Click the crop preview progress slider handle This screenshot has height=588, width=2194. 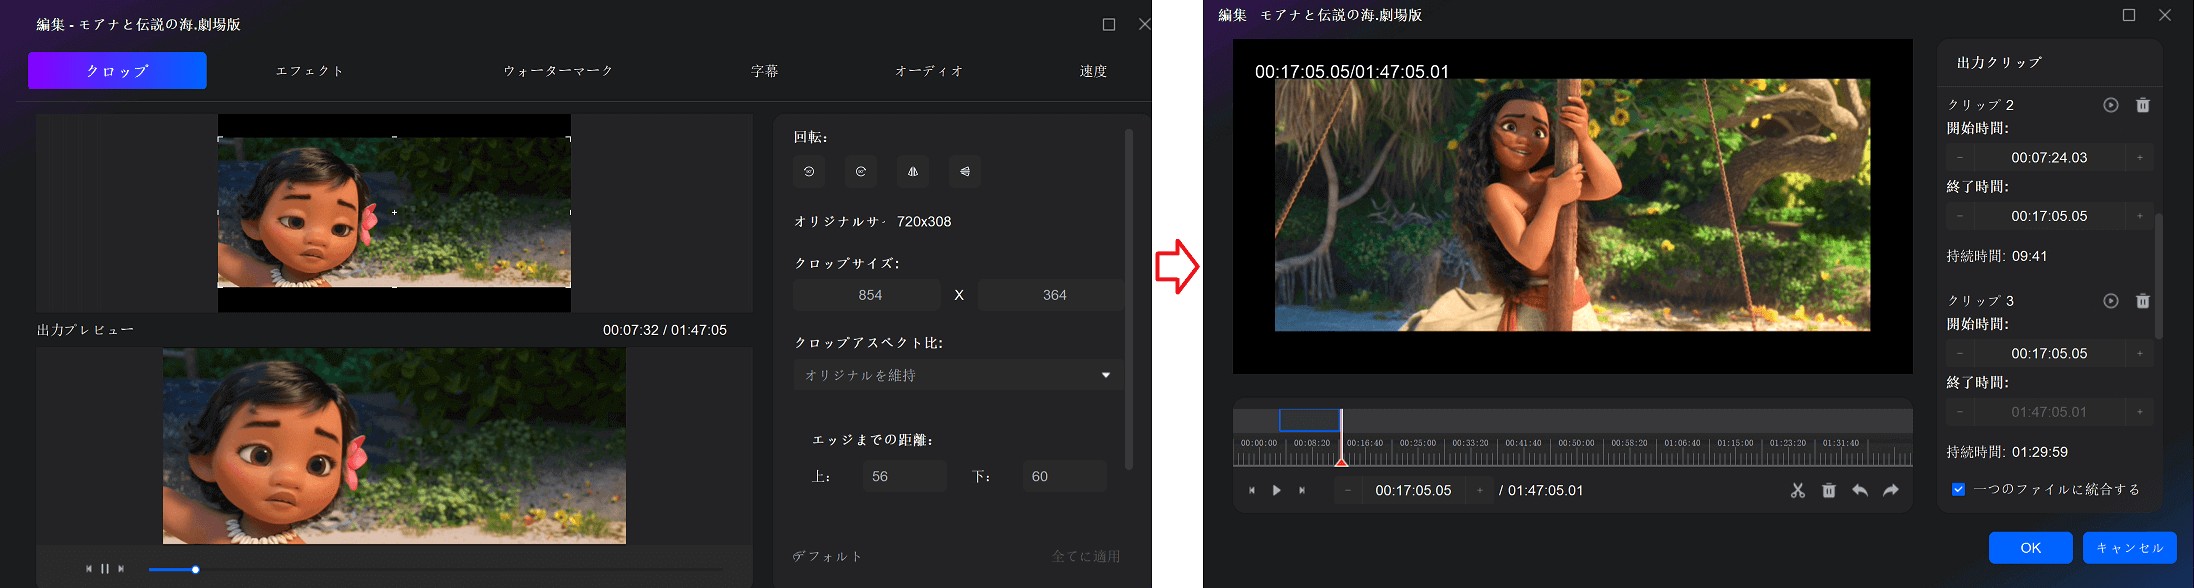(195, 569)
